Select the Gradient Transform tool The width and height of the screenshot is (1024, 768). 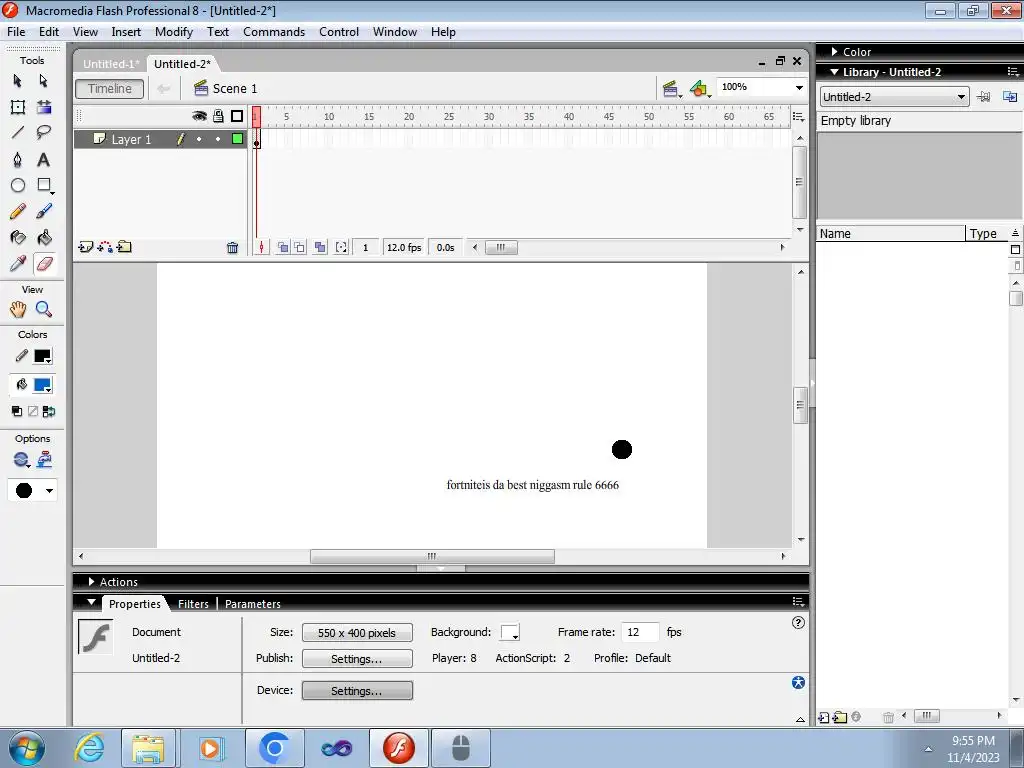point(44,107)
